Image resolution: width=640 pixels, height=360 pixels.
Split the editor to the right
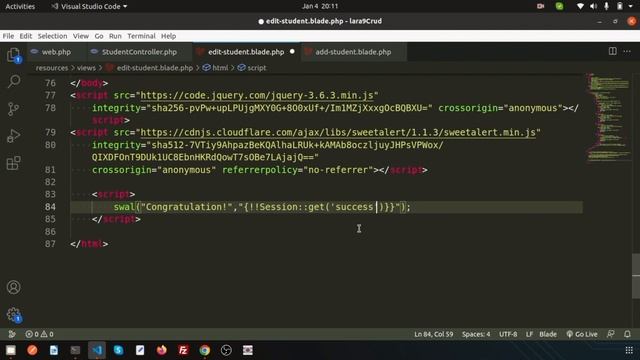613,51
